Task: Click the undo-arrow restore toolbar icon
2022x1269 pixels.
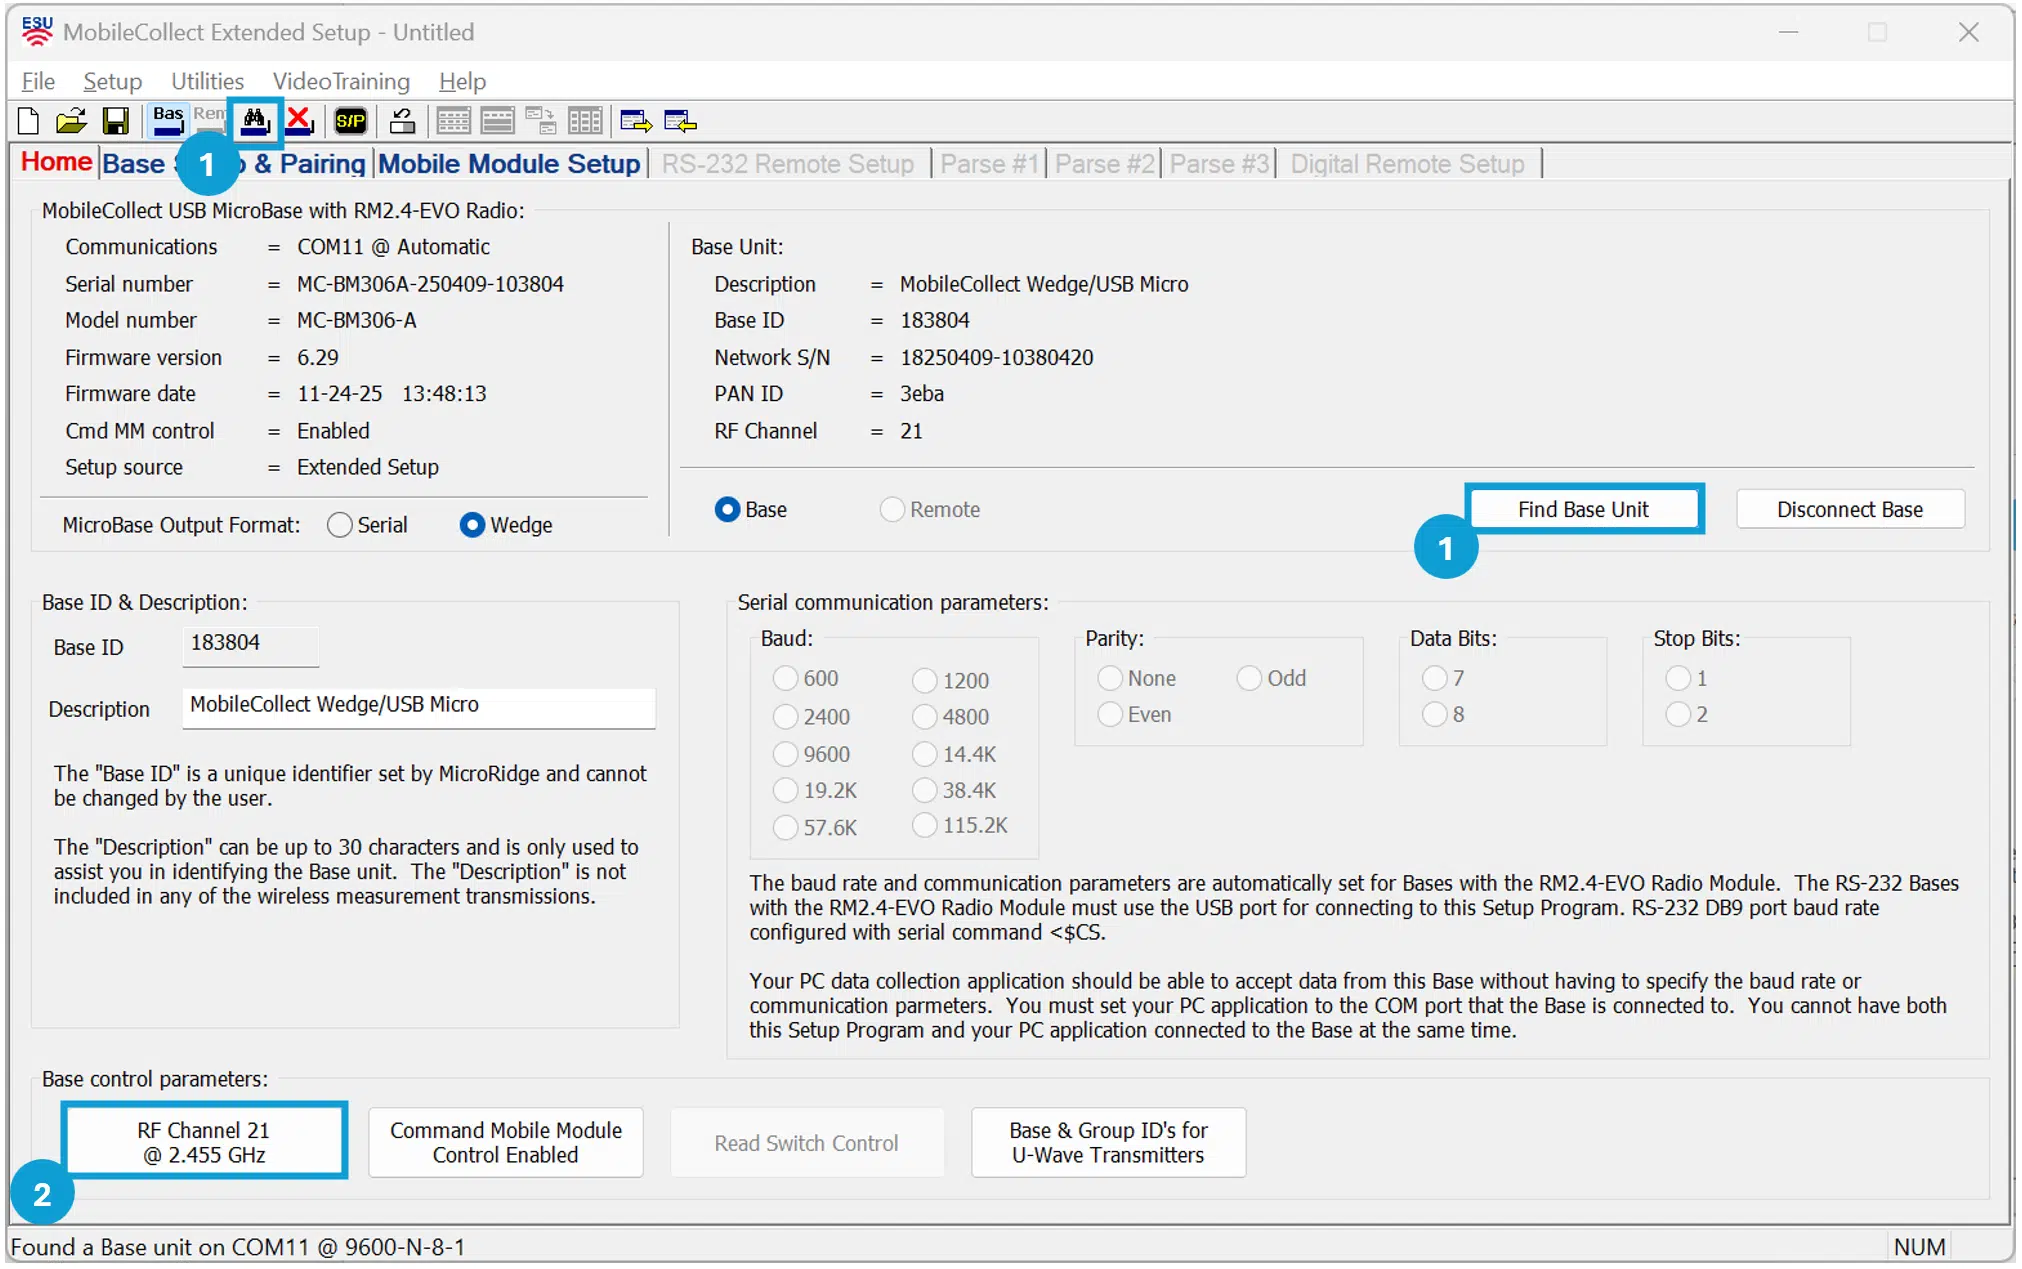Action: [403, 122]
